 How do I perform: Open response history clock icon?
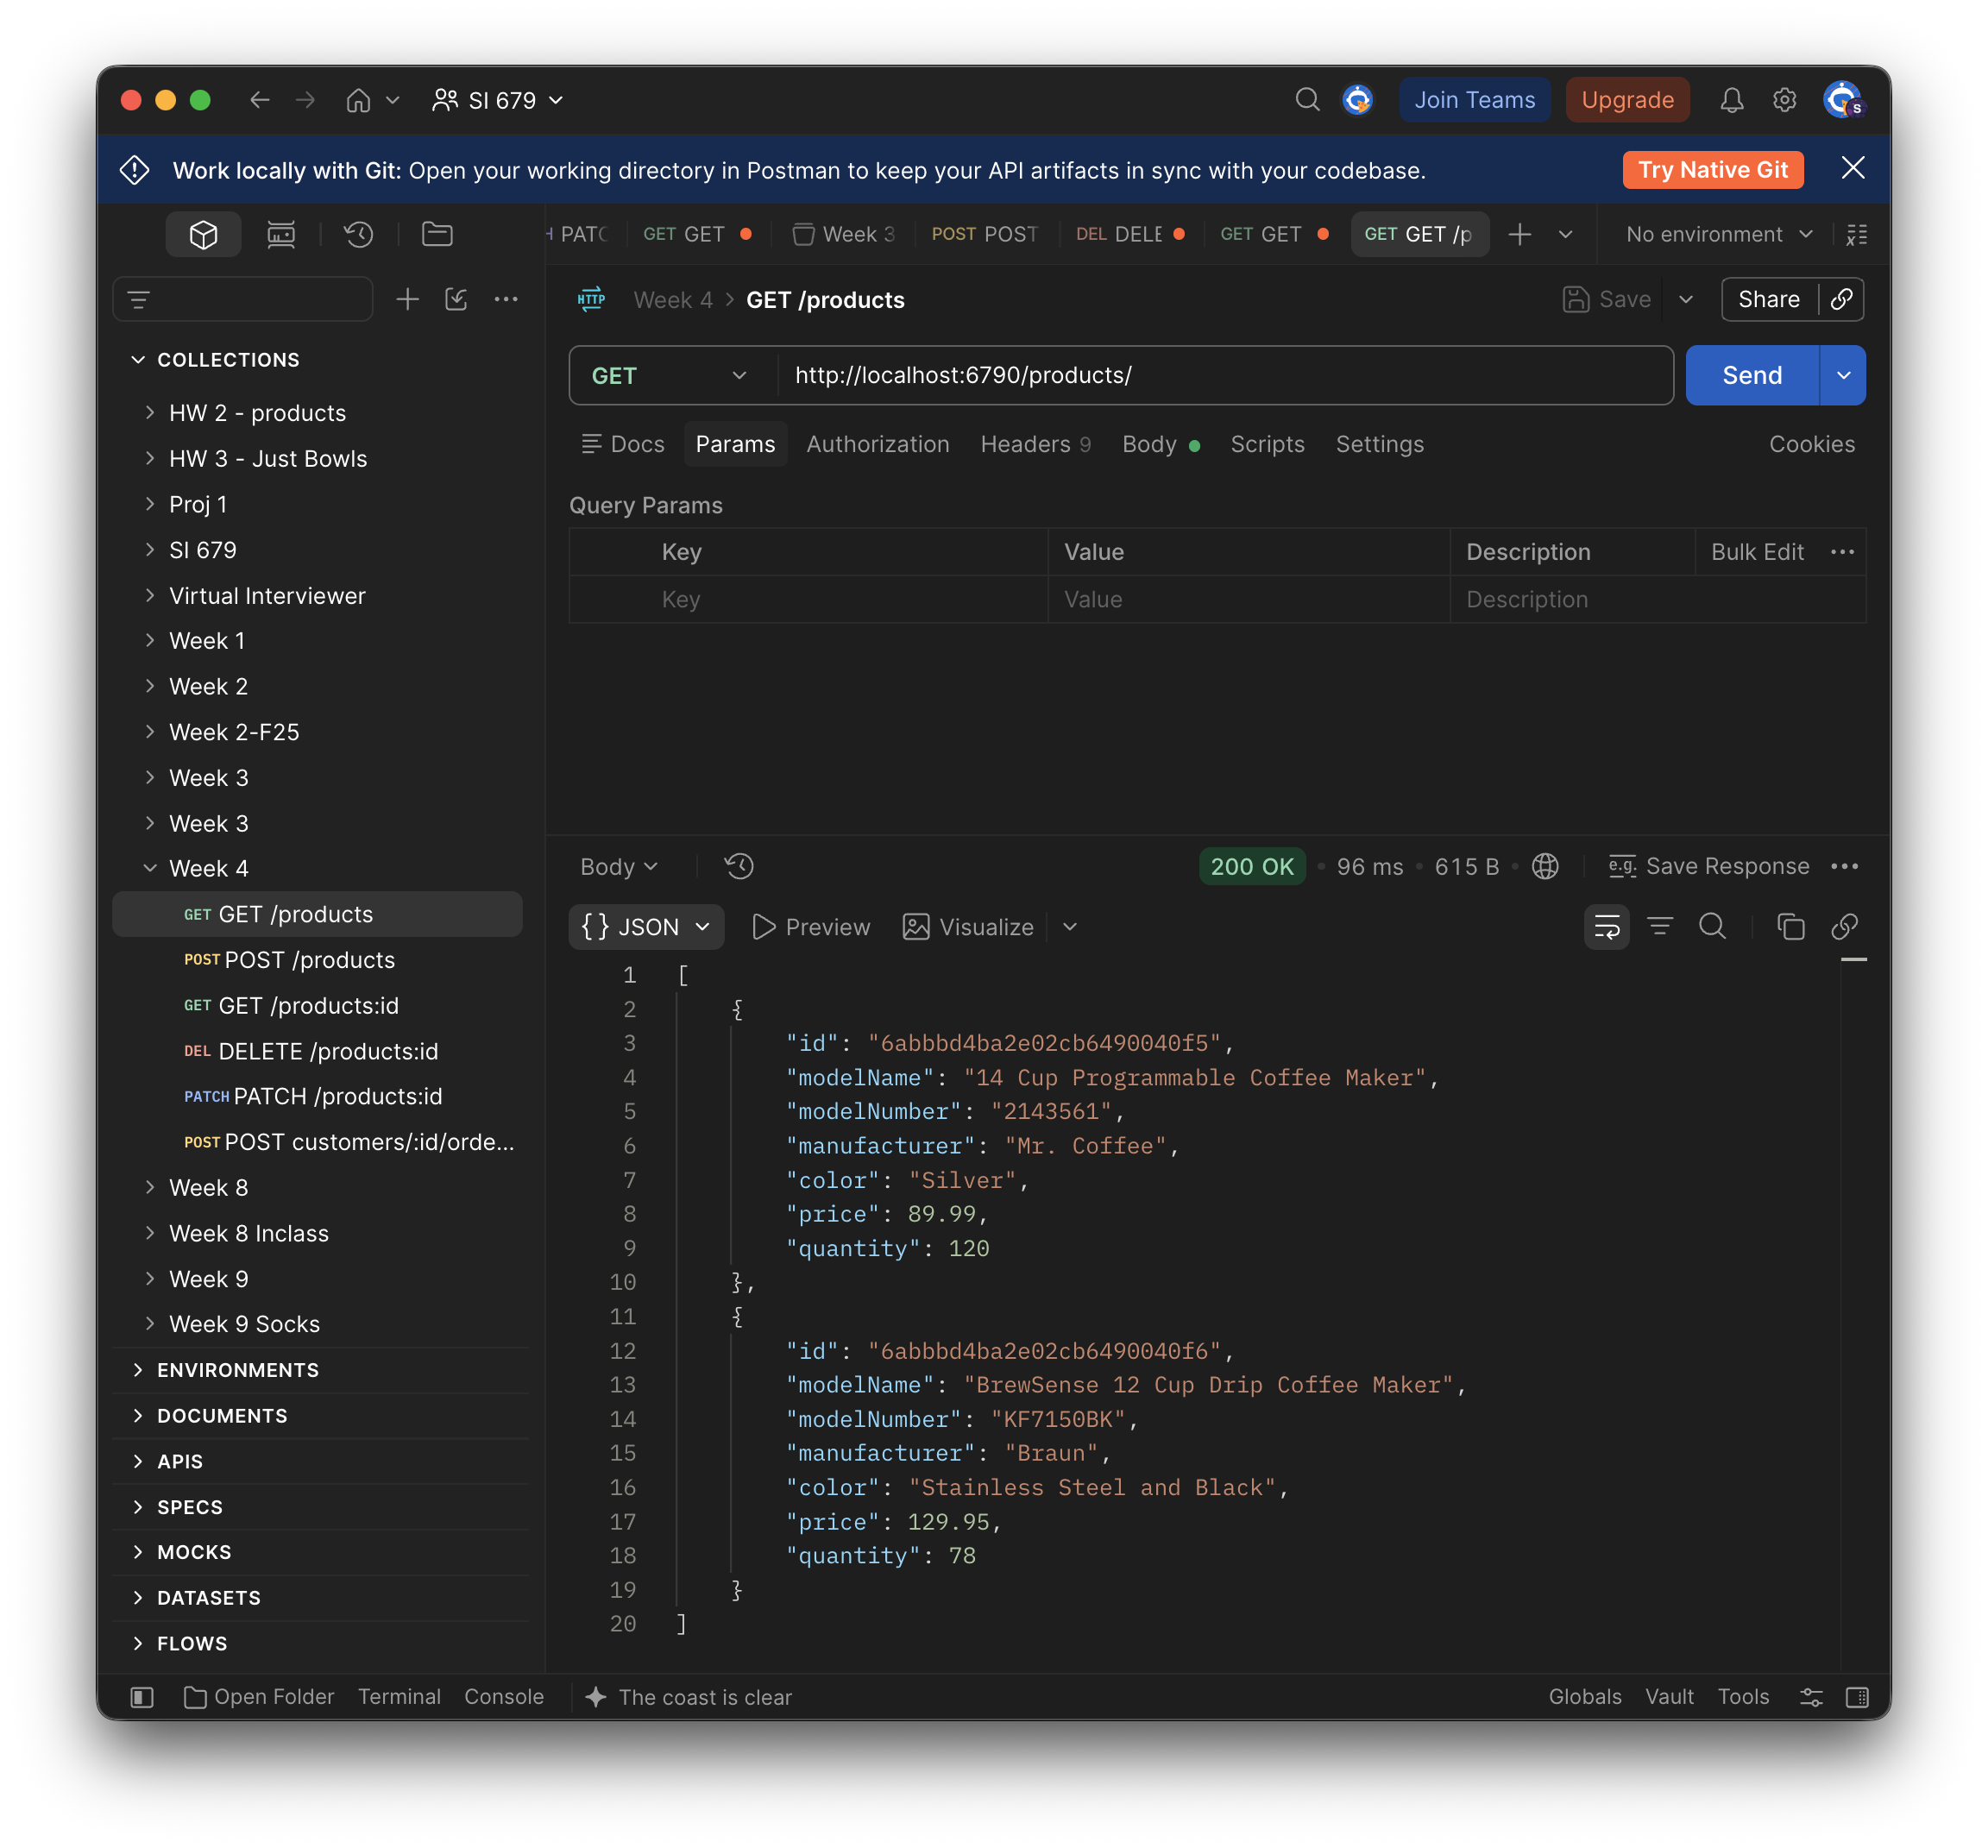click(x=739, y=866)
